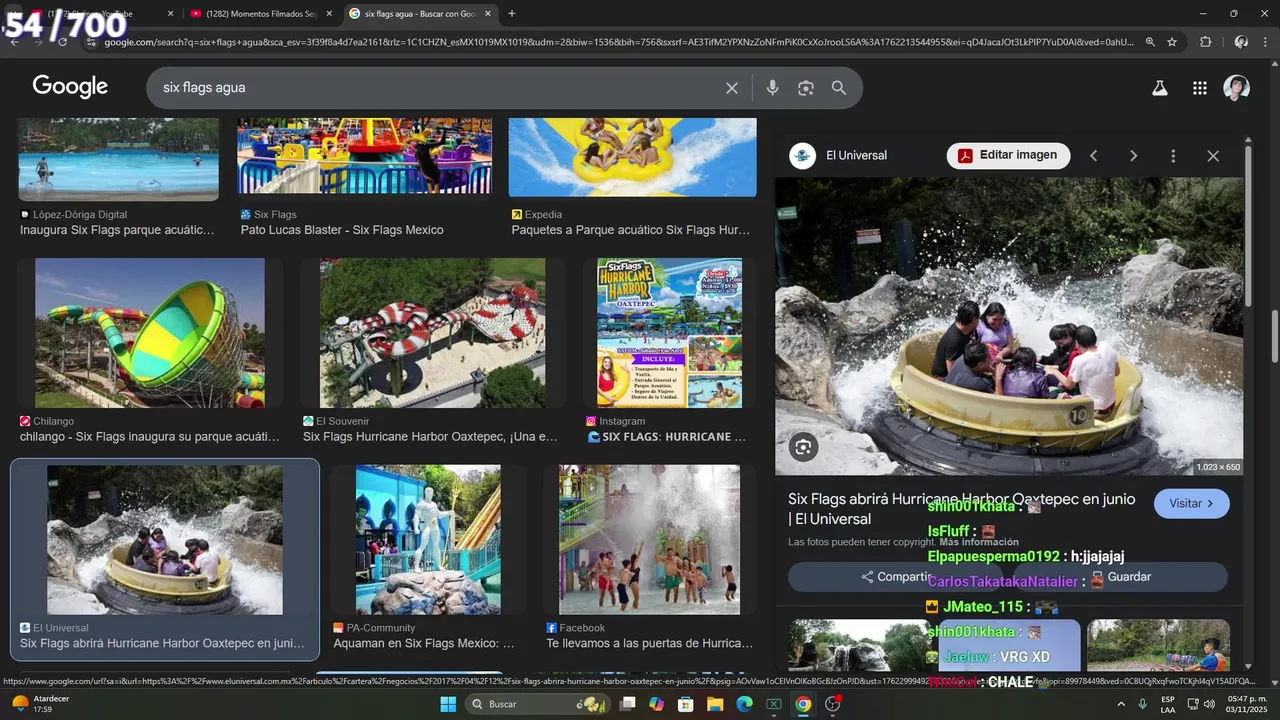
Task: Open related waterfall image in preview panel
Action: tap(859, 645)
